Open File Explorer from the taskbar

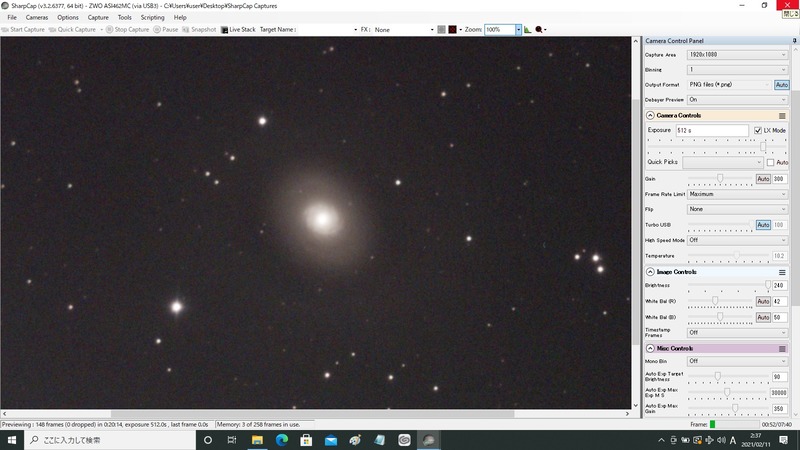pyautogui.click(x=257, y=440)
